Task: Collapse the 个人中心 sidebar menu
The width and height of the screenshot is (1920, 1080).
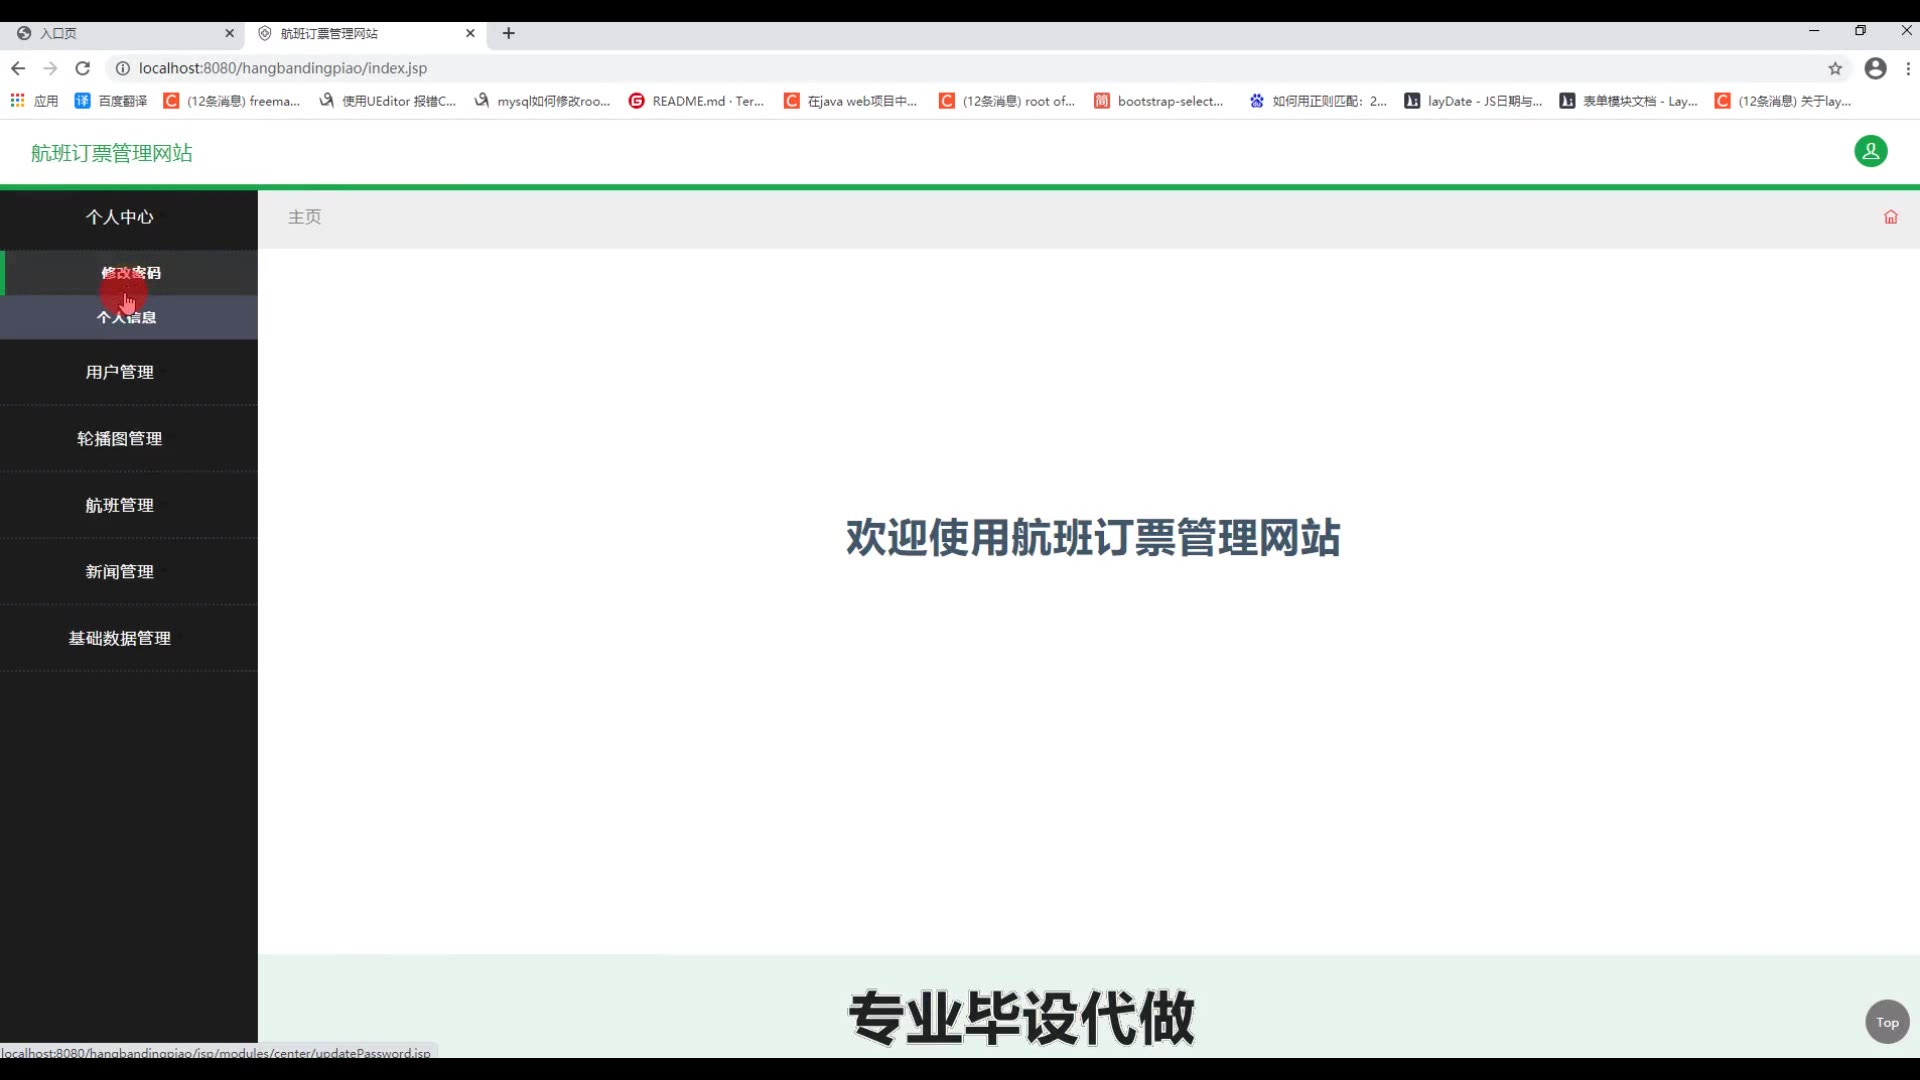Action: pyautogui.click(x=119, y=217)
